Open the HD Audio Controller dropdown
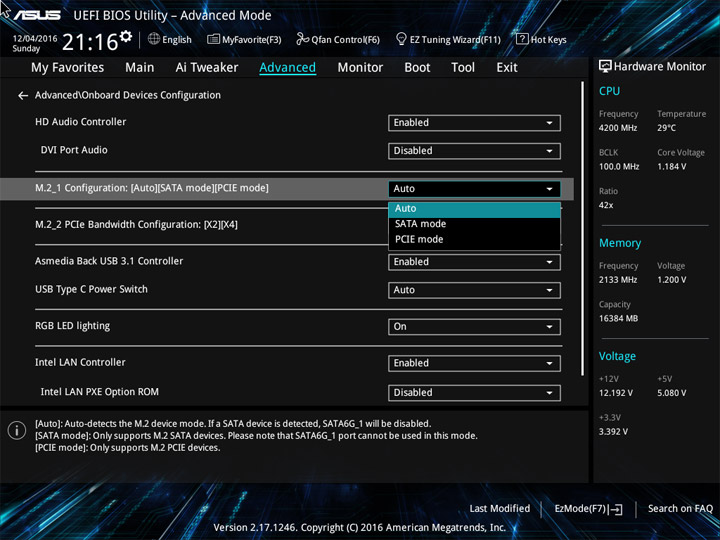720x540 pixels. point(474,123)
